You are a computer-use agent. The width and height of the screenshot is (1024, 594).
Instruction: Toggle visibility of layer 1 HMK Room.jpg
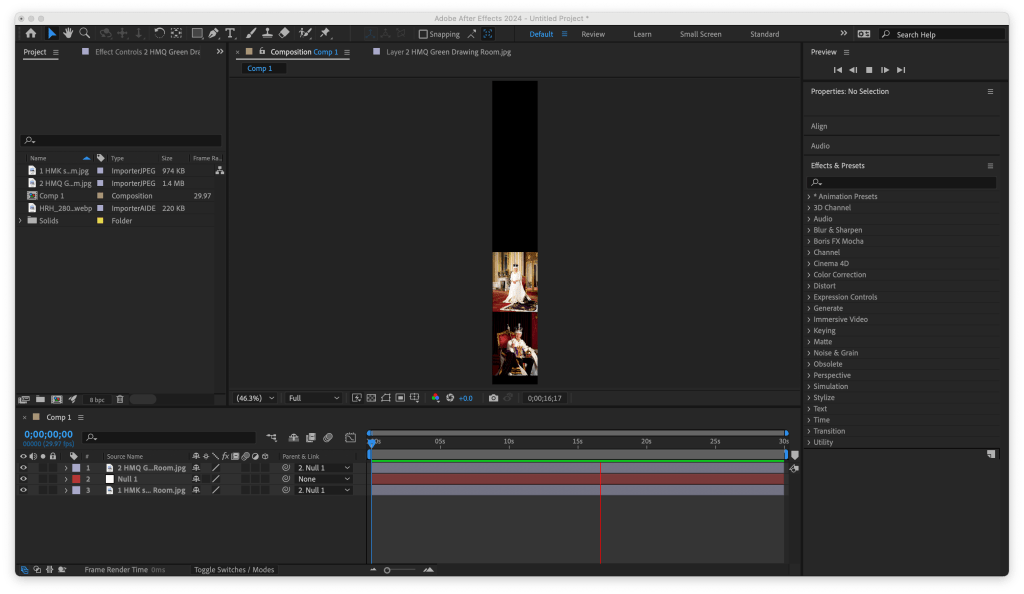coord(23,491)
